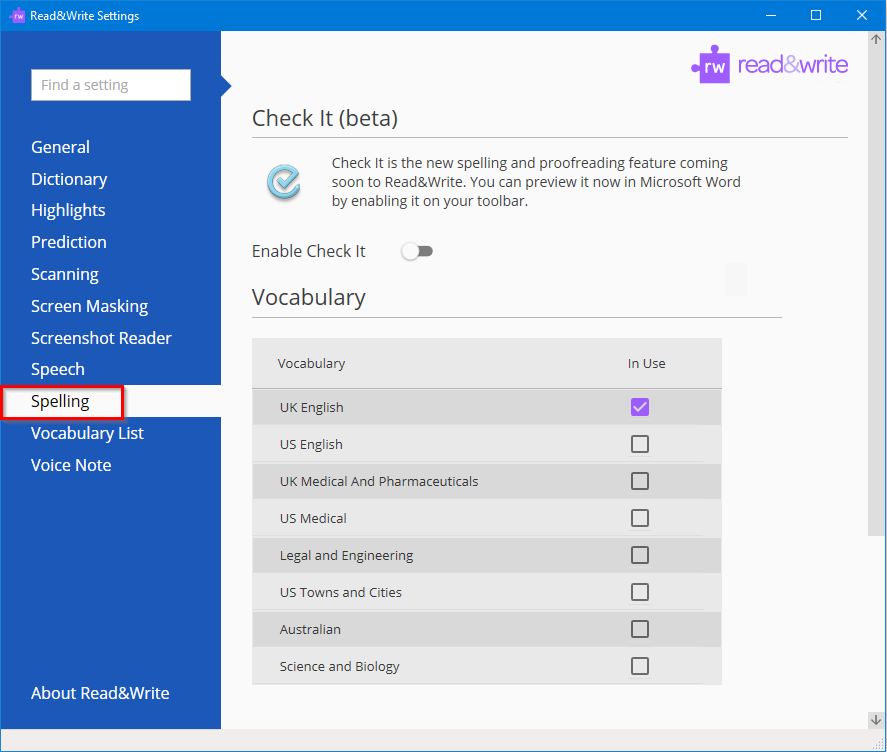This screenshot has height=752, width=887.
Task: Maximize the Read&Write Settings window
Action: [816, 15]
